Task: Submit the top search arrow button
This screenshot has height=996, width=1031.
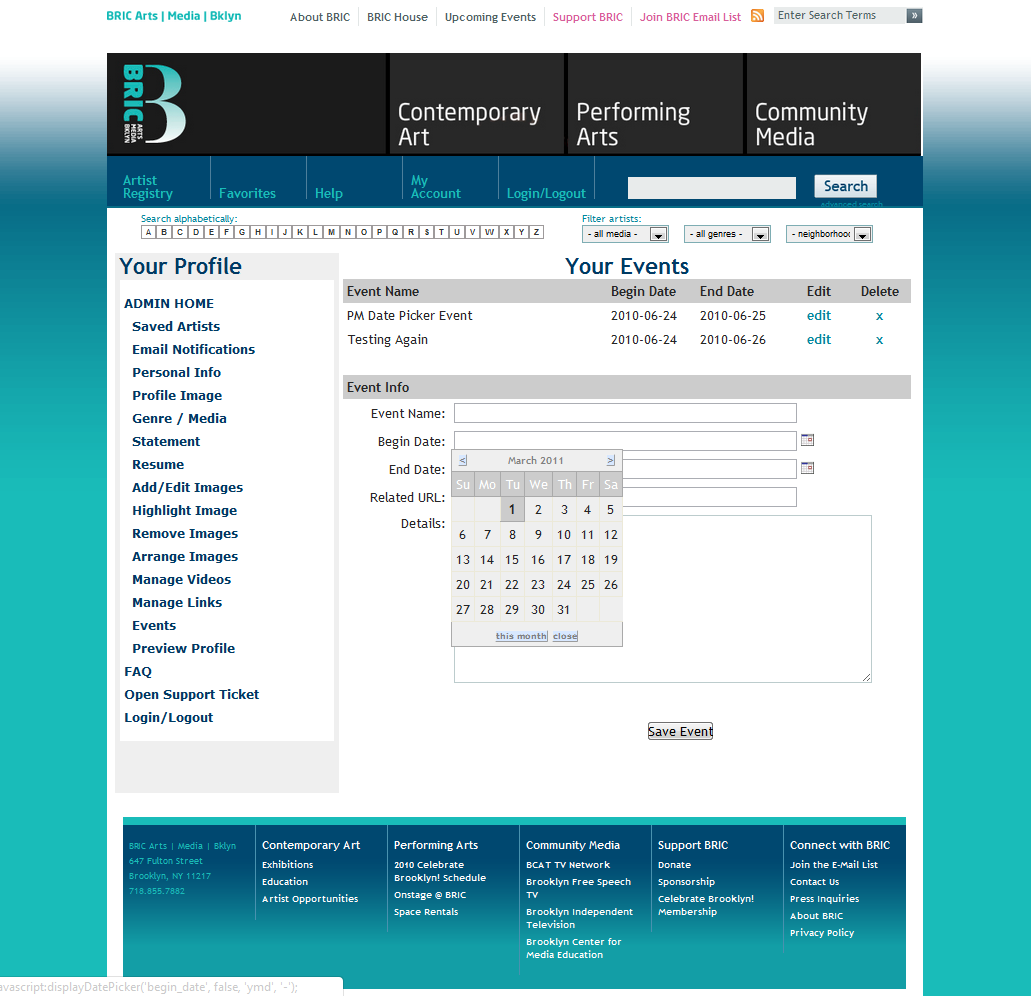Action: coord(914,16)
